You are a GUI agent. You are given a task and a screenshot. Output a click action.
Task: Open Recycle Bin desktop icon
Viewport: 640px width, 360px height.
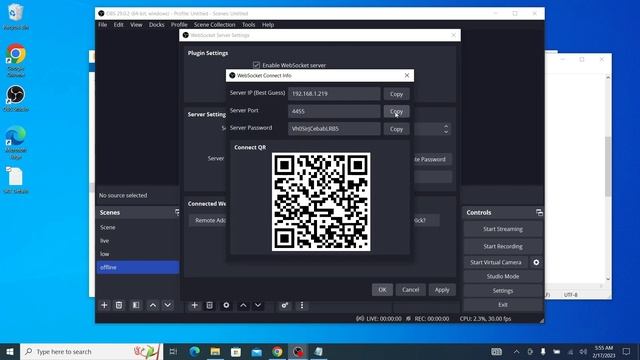(x=16, y=17)
